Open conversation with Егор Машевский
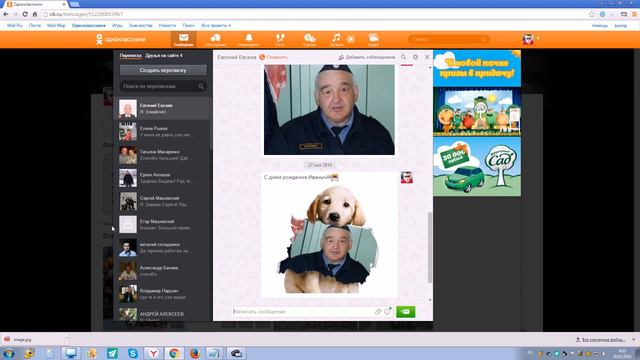Image resolution: width=640 pixels, height=360 pixels. pos(162,224)
